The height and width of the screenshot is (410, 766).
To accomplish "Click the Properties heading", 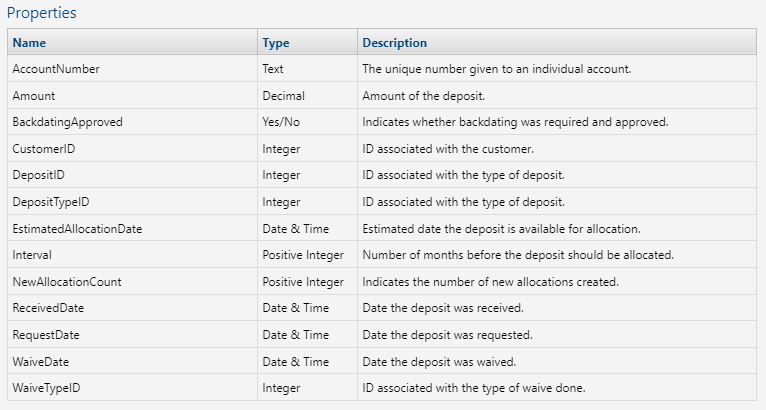I will [x=42, y=13].
